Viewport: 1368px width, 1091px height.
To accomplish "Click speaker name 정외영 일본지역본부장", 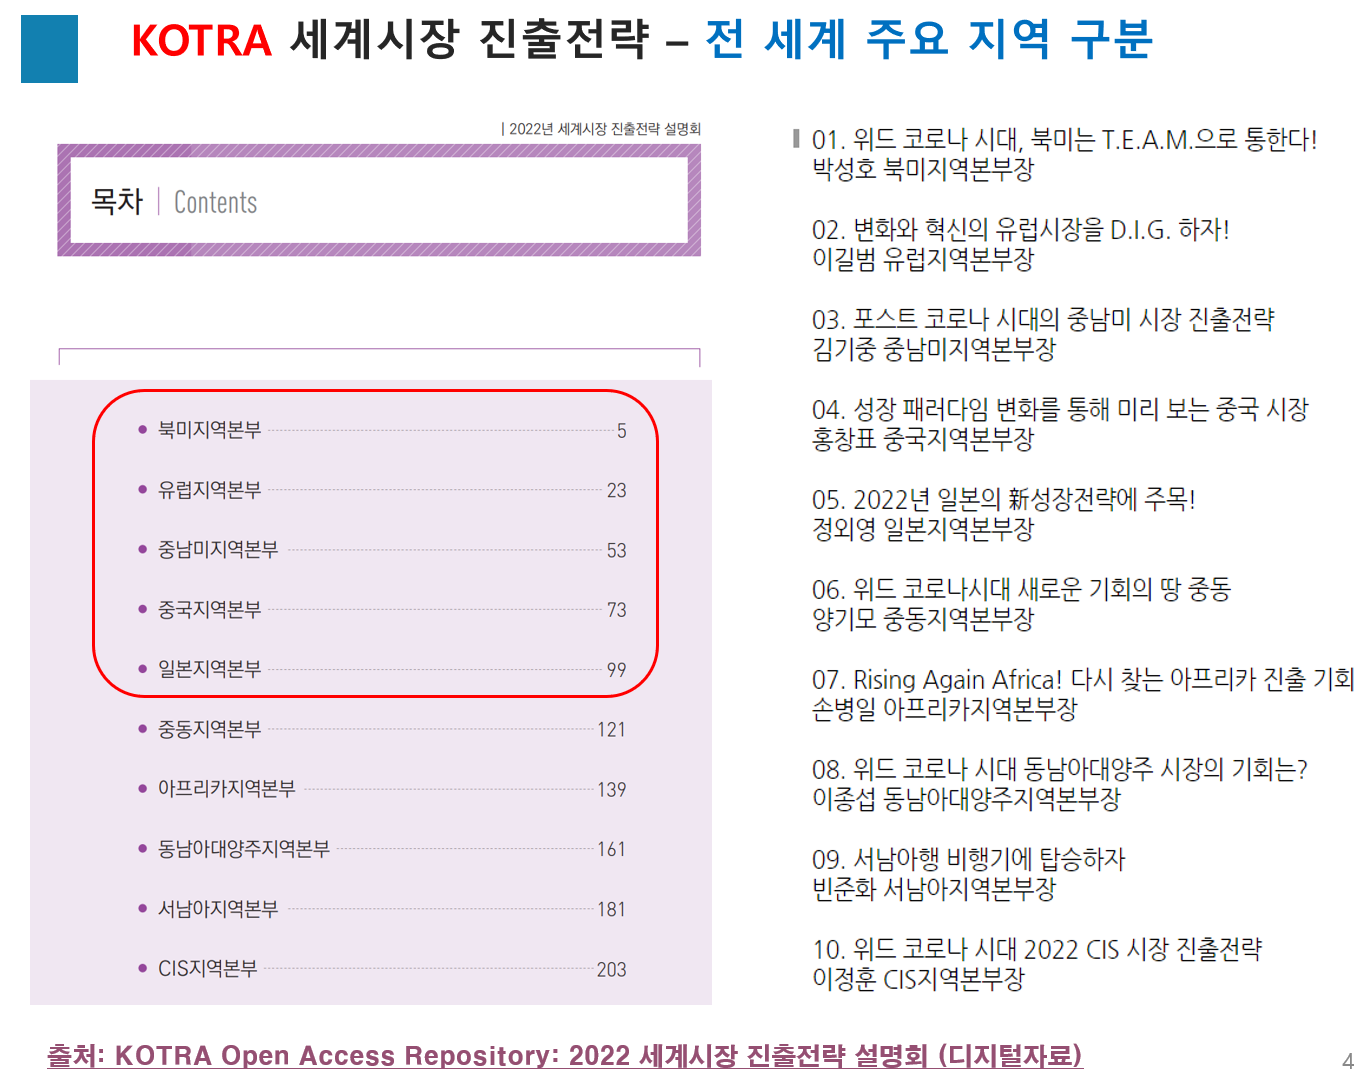I will pos(923,529).
